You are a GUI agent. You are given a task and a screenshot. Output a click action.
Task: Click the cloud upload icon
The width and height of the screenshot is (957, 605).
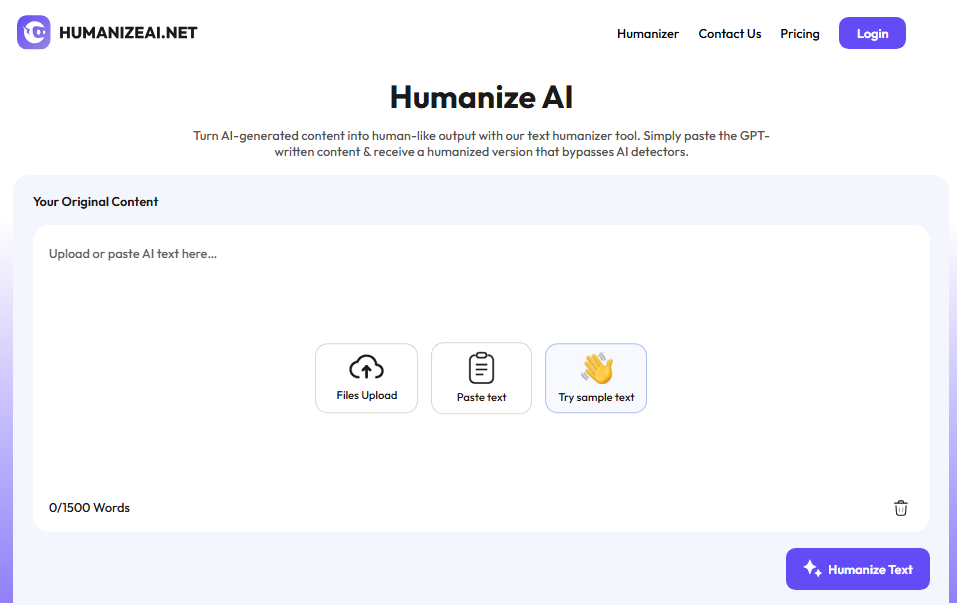click(x=366, y=368)
